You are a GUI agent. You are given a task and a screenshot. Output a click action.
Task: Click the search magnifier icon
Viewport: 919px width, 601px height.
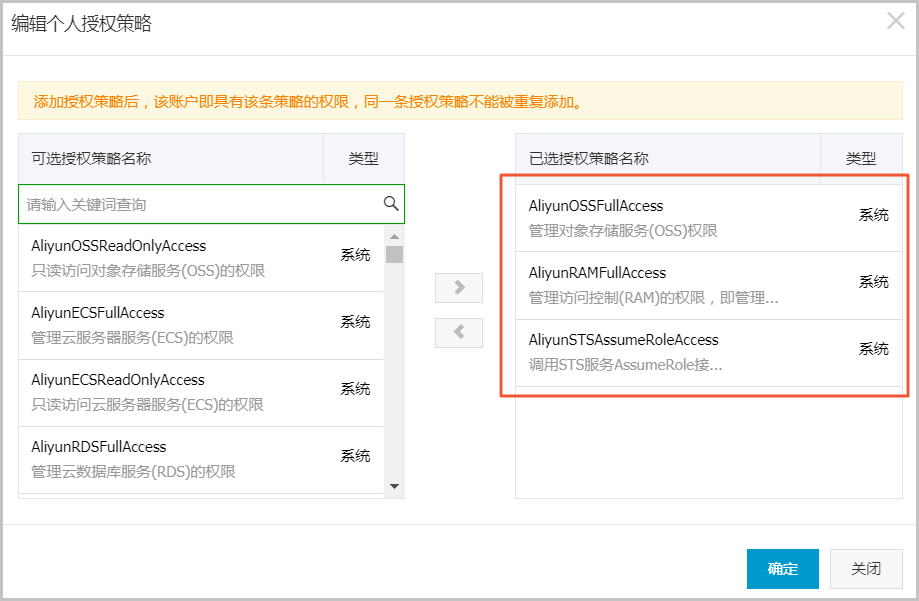click(391, 204)
